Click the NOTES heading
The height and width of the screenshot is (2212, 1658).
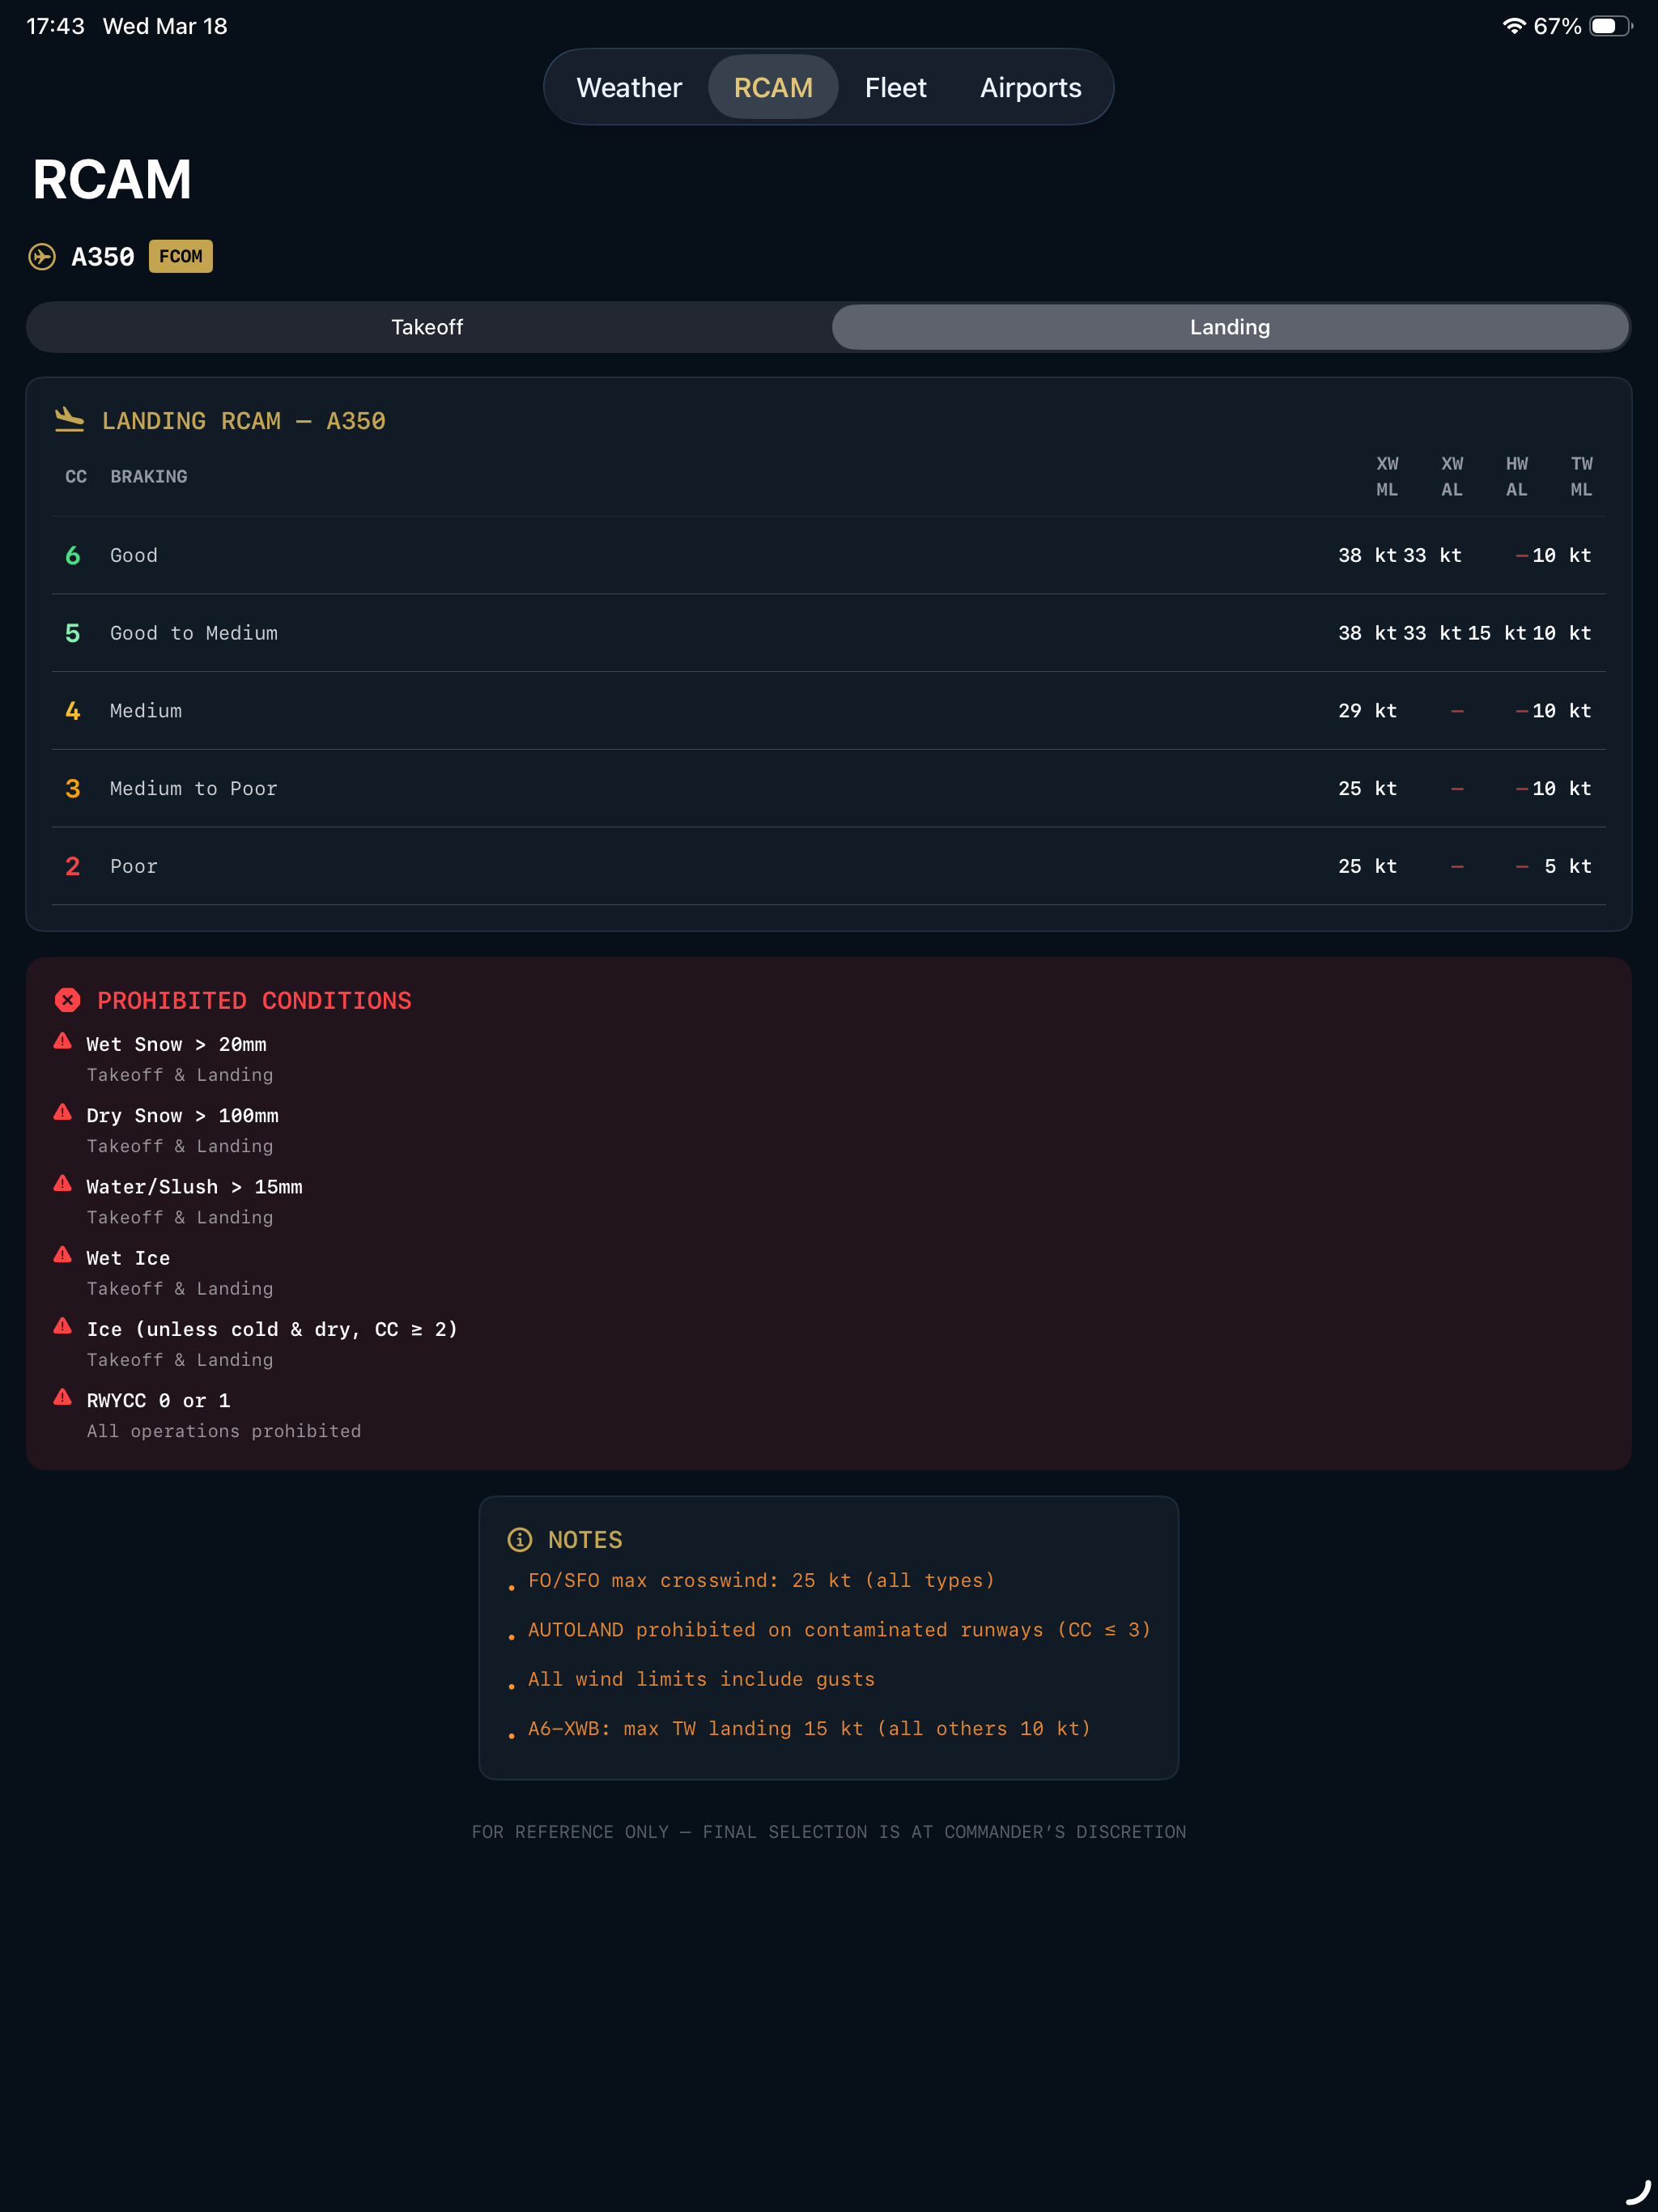pos(585,1539)
